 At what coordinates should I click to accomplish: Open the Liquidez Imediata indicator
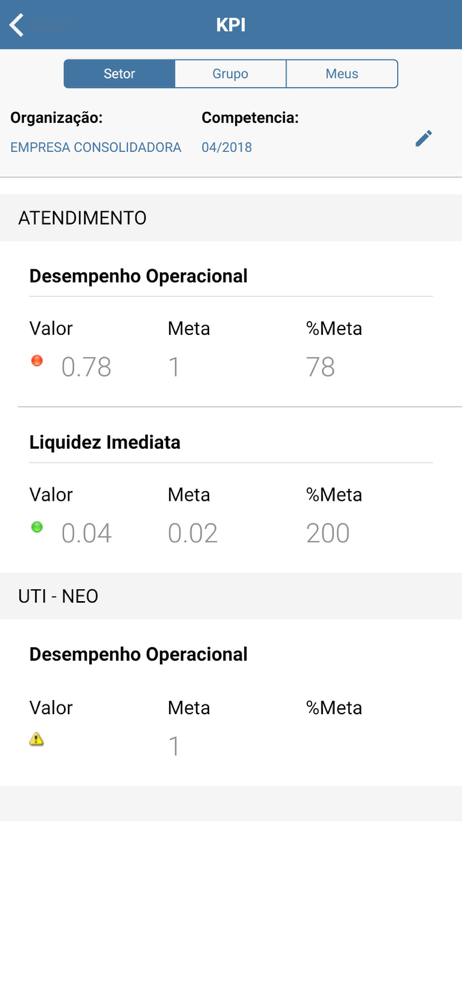[105, 442]
